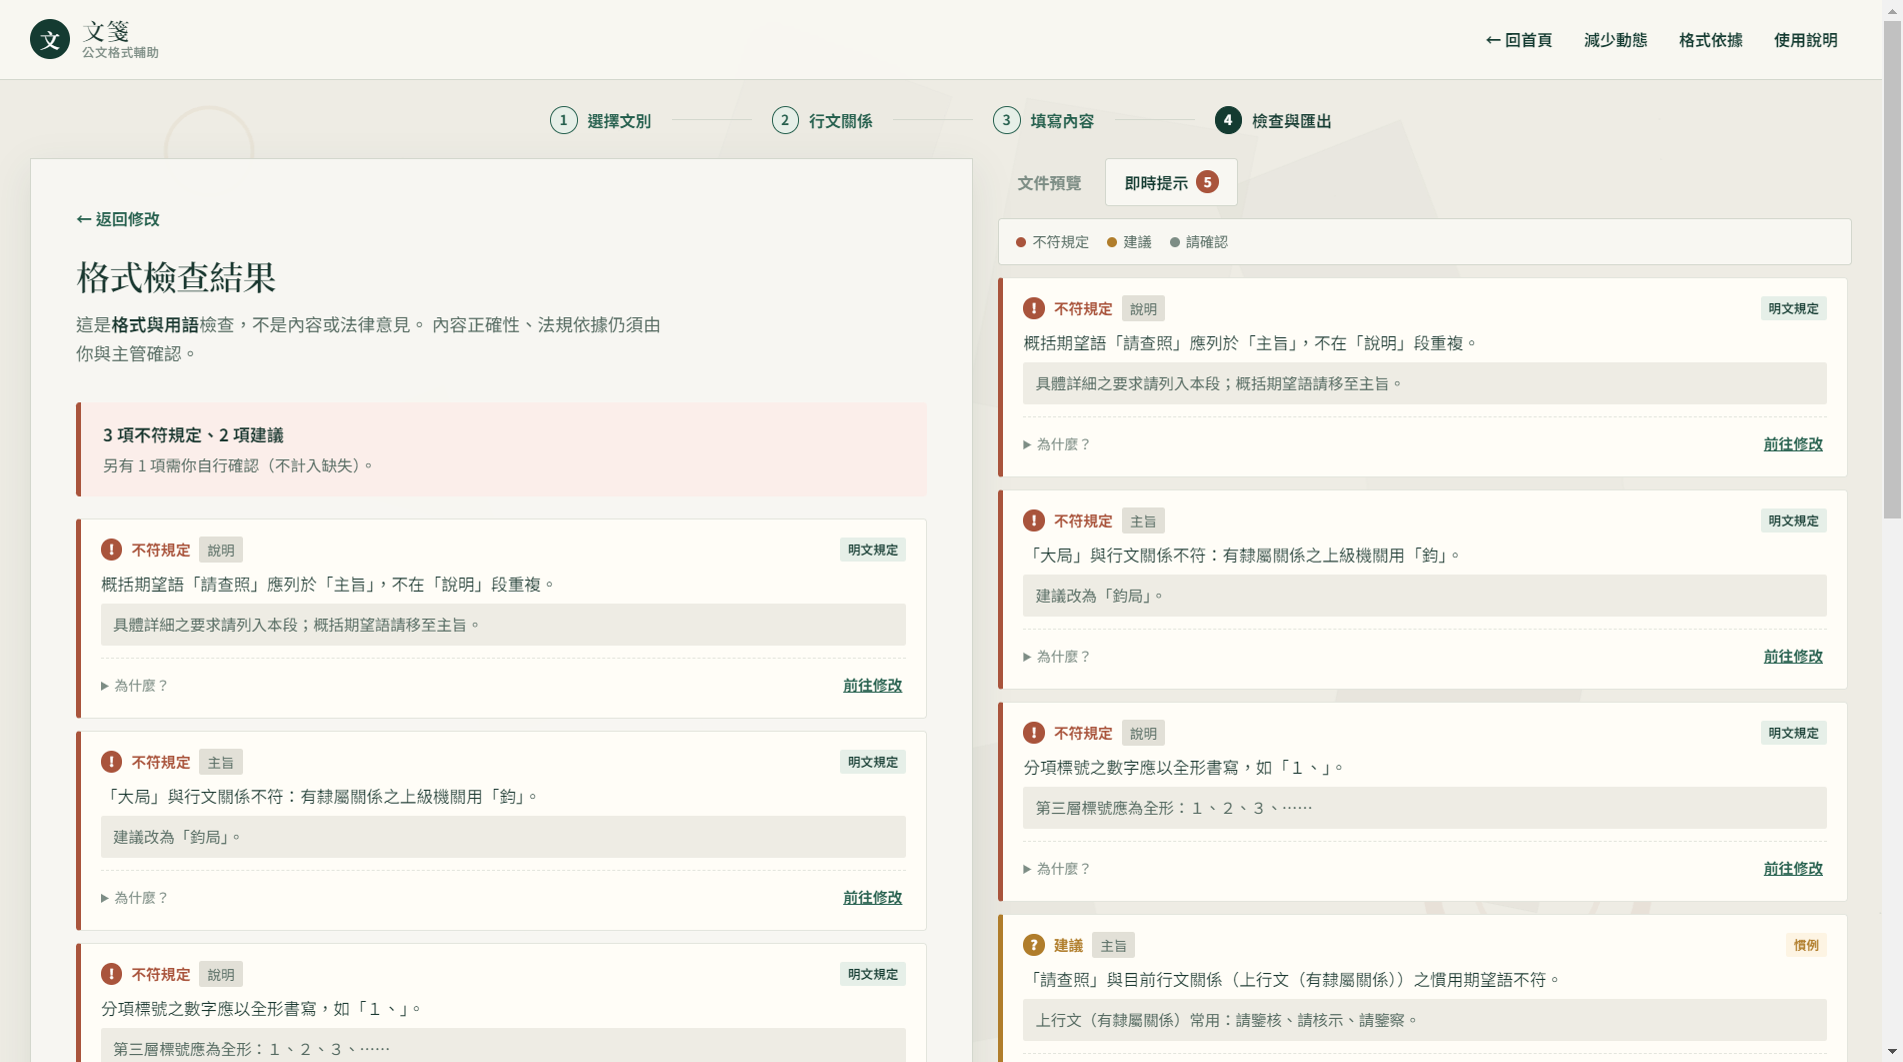Click hint 建議改為「鈞局」 in right card
The height and width of the screenshot is (1062, 1903).
click(1424, 596)
